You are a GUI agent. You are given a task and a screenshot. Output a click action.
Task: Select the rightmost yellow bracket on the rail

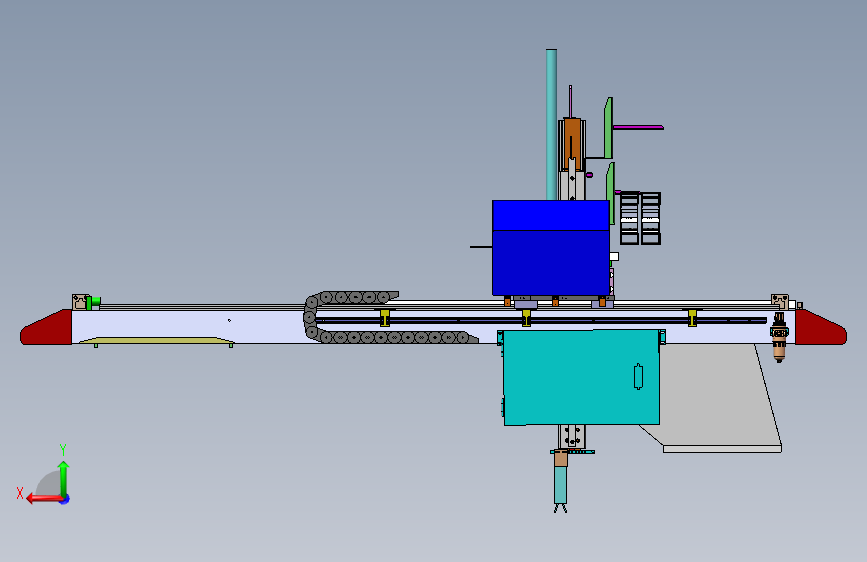click(692, 318)
